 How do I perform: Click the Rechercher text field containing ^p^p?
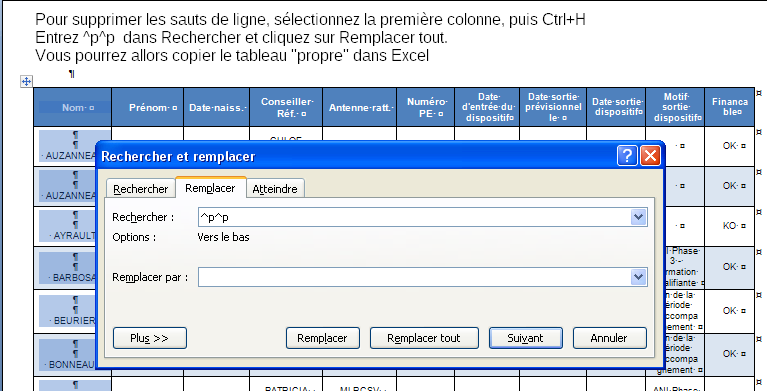point(414,217)
